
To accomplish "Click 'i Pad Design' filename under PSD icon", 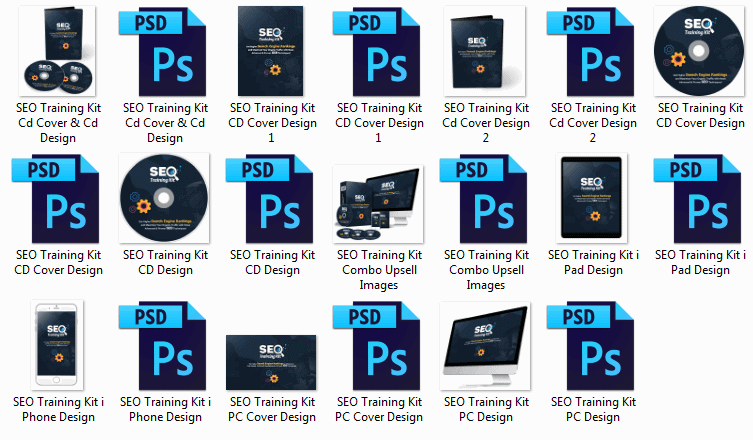I will (700, 262).
